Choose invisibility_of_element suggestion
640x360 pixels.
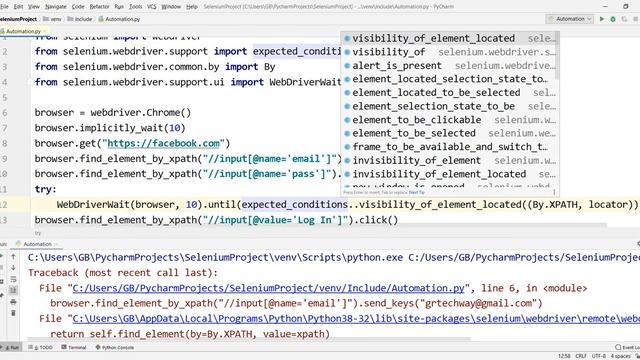[x=450, y=160]
